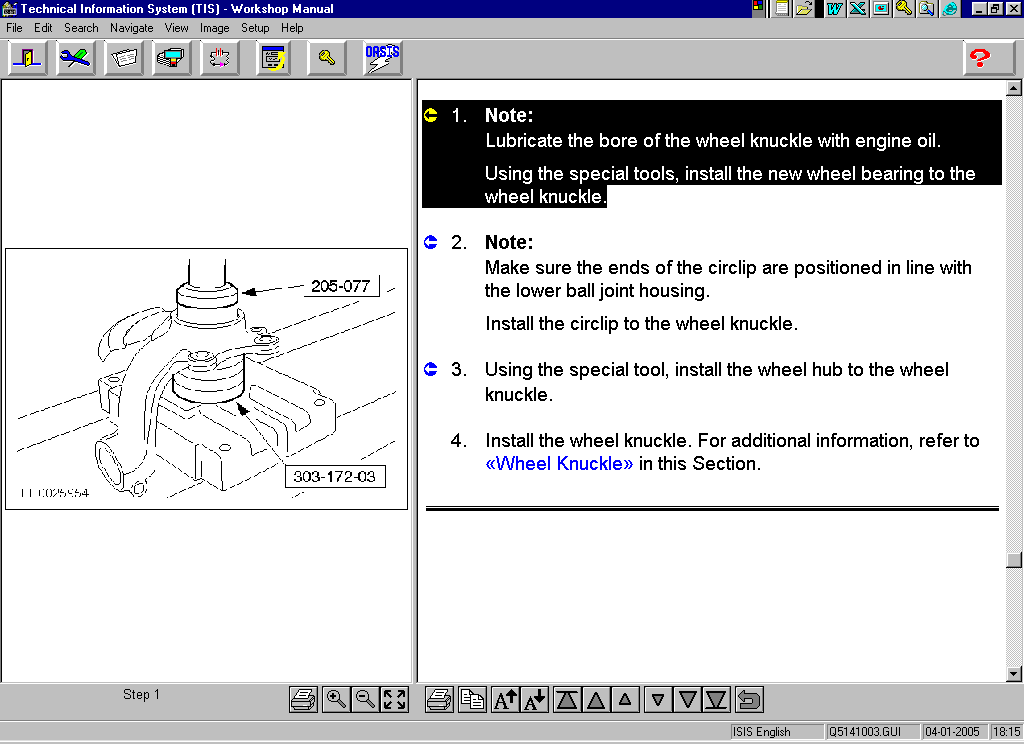
Task: Print the illustration with image pane printer icon
Action: 304,700
